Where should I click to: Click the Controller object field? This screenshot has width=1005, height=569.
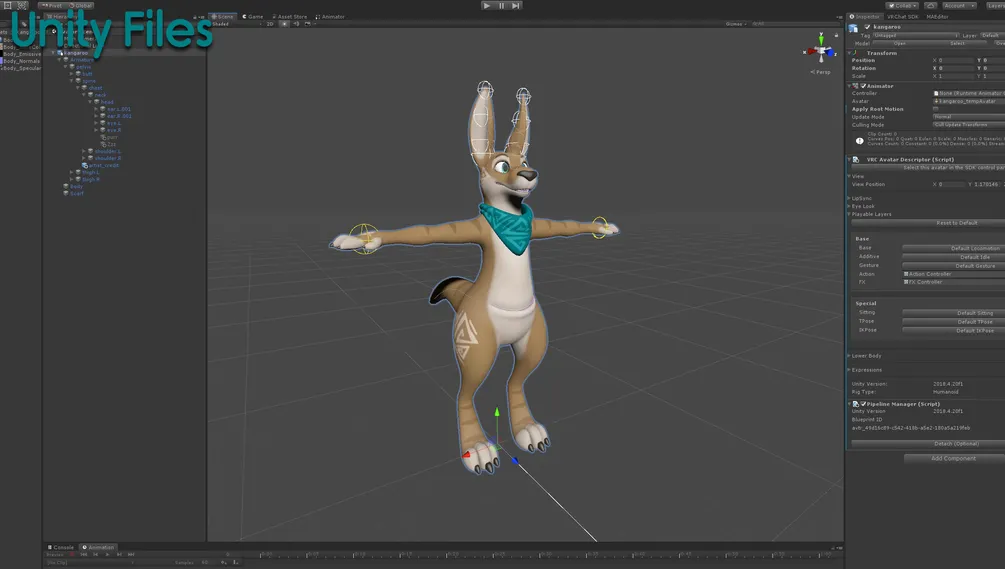coord(968,94)
